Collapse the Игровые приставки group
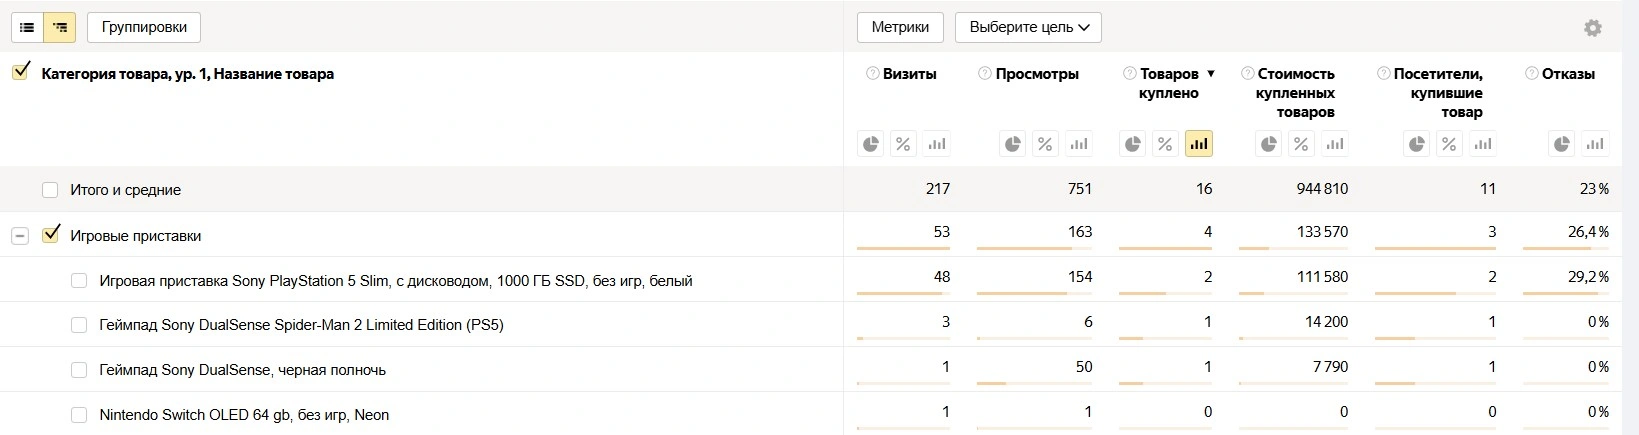This screenshot has width=1639, height=435. click(20, 236)
